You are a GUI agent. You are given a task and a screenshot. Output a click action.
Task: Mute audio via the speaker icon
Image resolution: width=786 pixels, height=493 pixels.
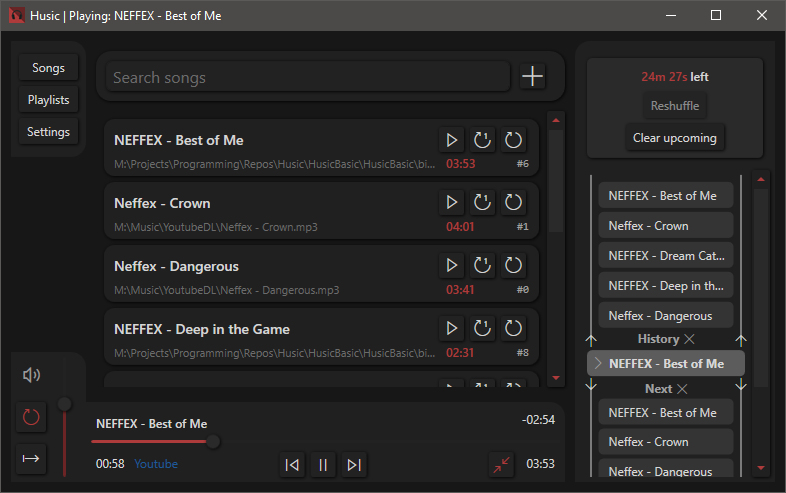point(31,375)
